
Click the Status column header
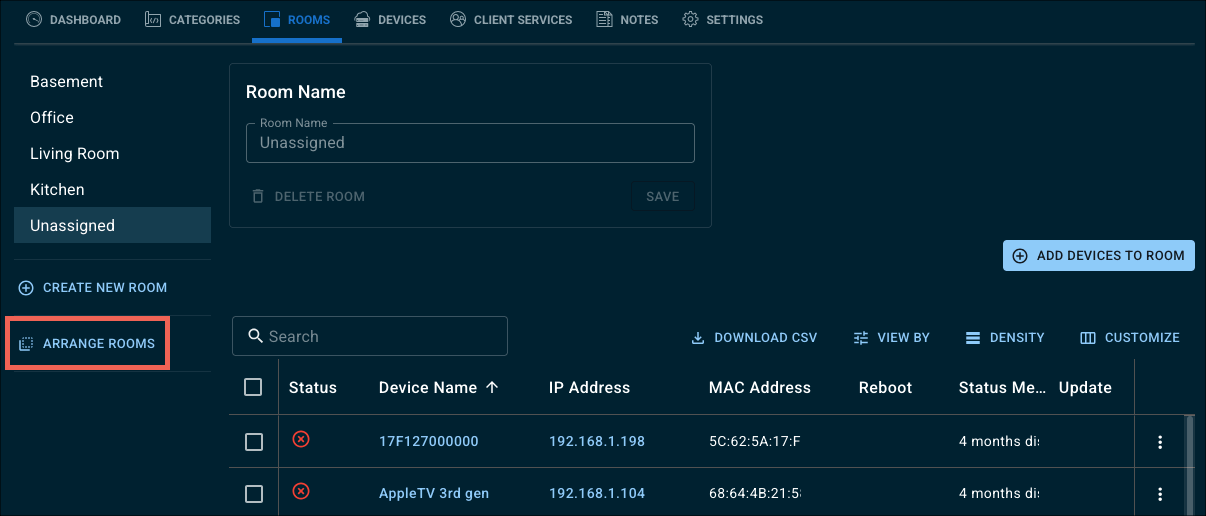[x=313, y=388]
